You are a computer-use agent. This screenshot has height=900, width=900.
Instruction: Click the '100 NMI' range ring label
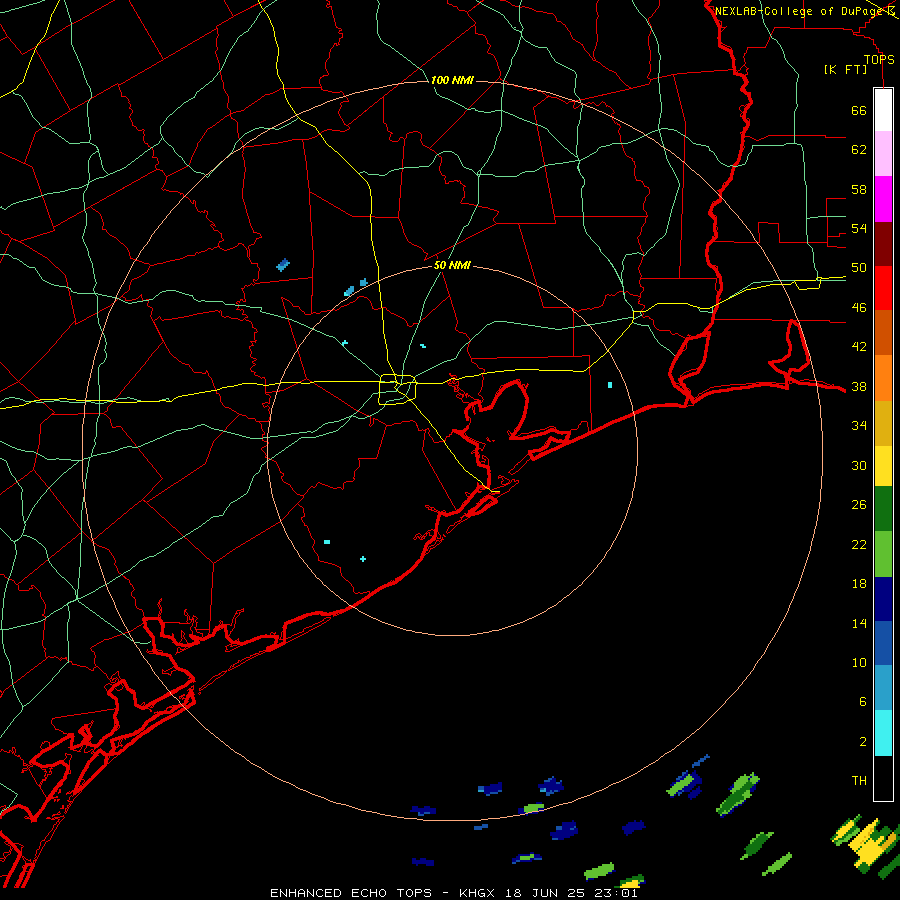pyautogui.click(x=452, y=80)
